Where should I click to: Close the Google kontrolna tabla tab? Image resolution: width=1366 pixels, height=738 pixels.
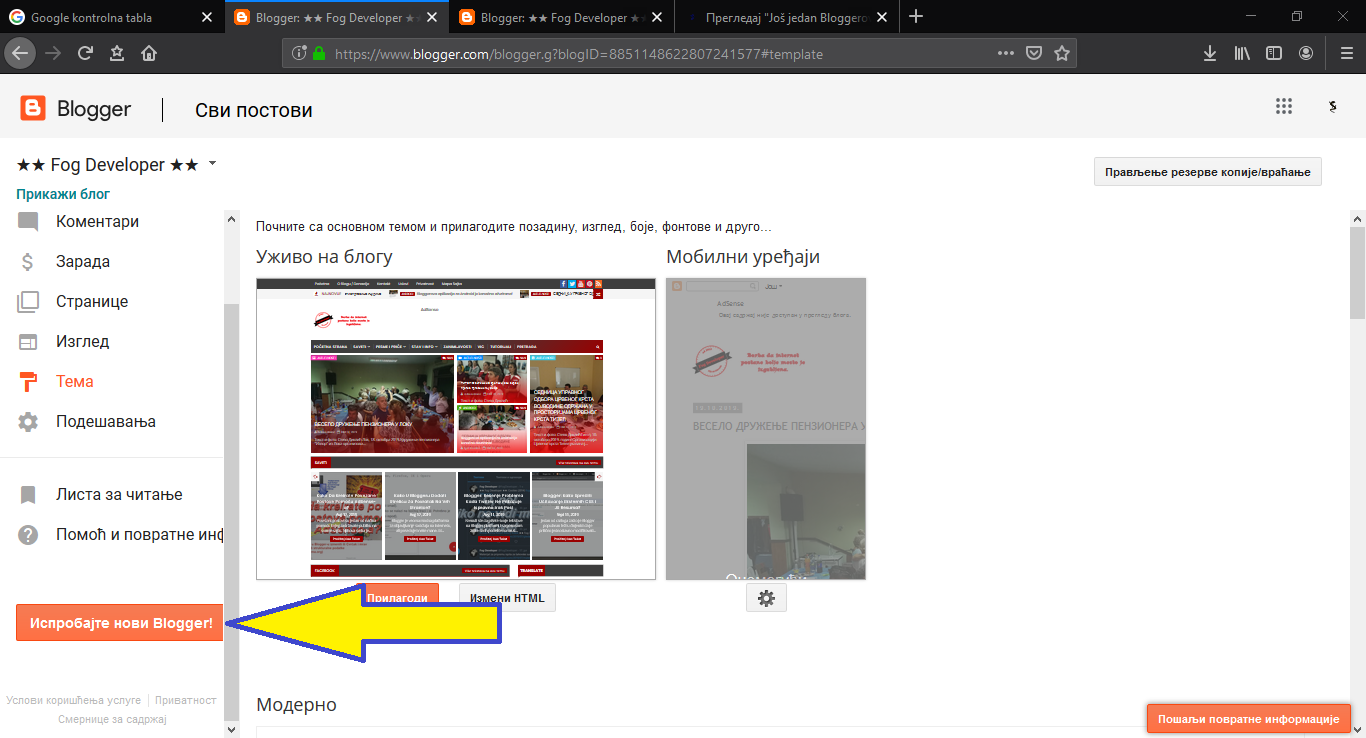click(207, 17)
